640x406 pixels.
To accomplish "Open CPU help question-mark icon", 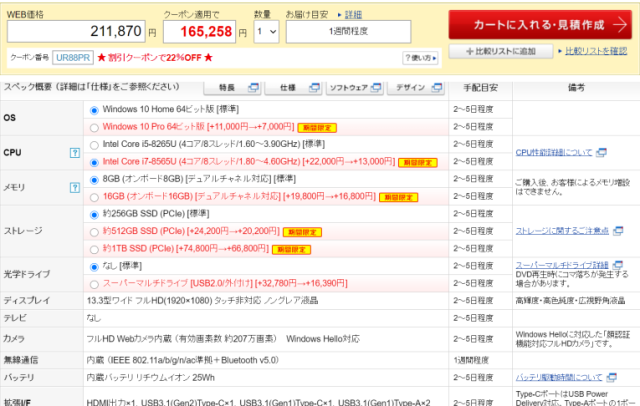I will coord(75,153).
